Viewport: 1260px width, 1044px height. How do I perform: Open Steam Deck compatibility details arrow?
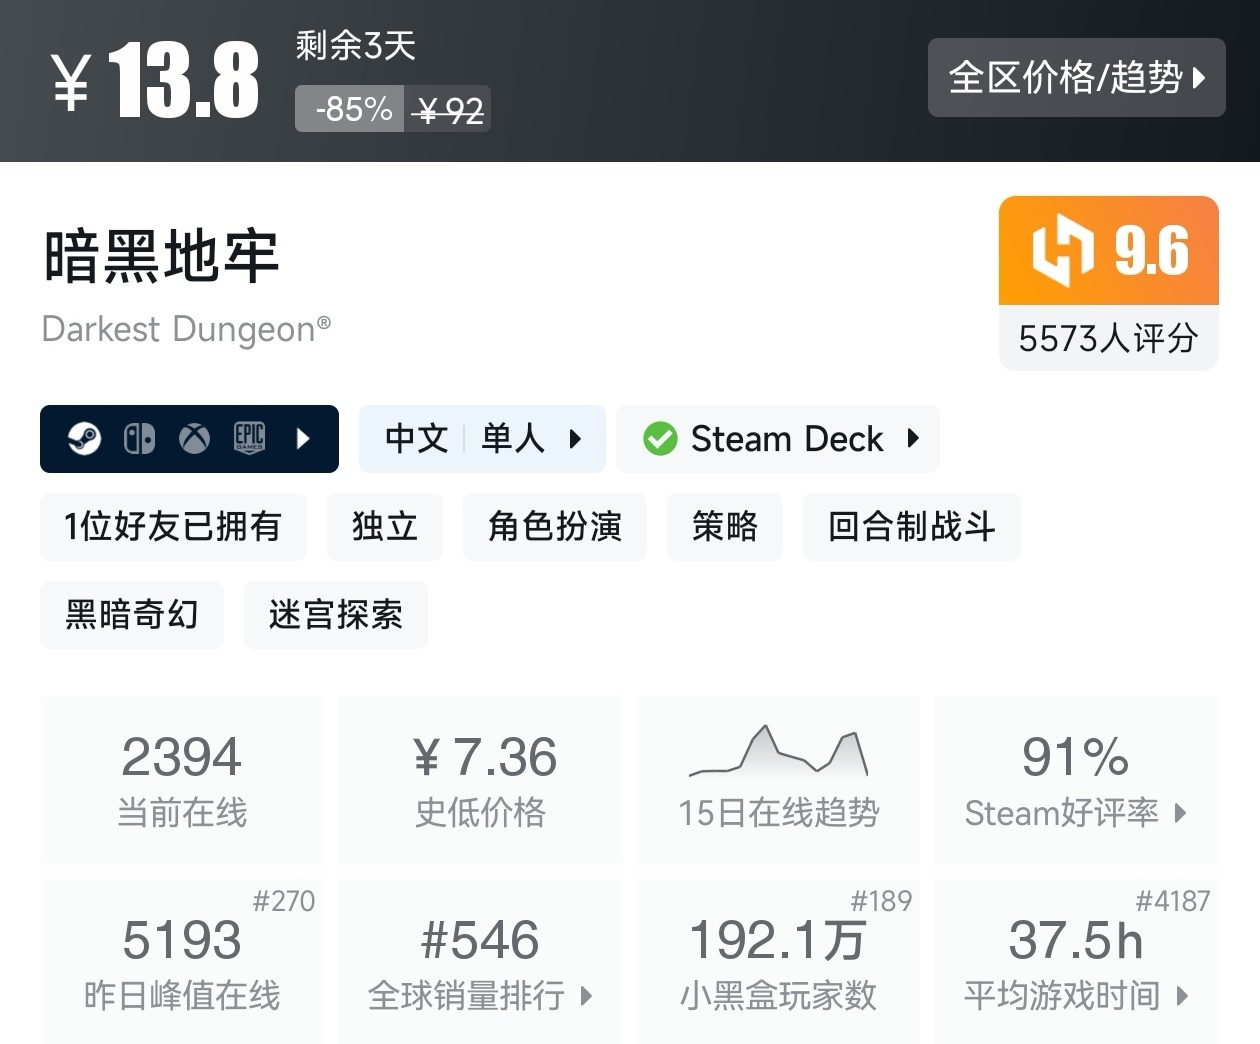[912, 438]
